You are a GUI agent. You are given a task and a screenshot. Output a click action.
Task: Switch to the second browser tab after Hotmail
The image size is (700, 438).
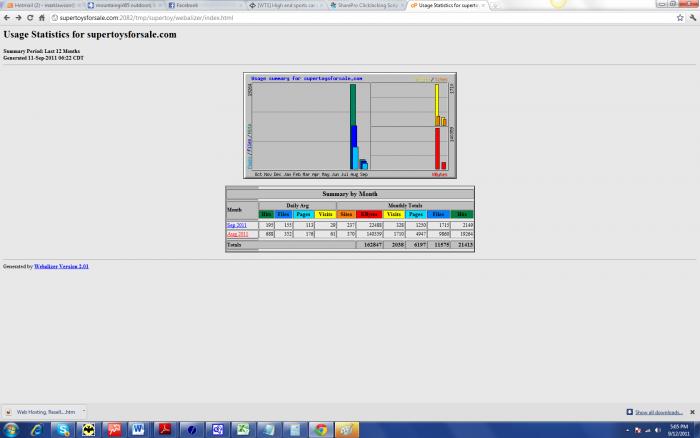[x=124, y=5]
